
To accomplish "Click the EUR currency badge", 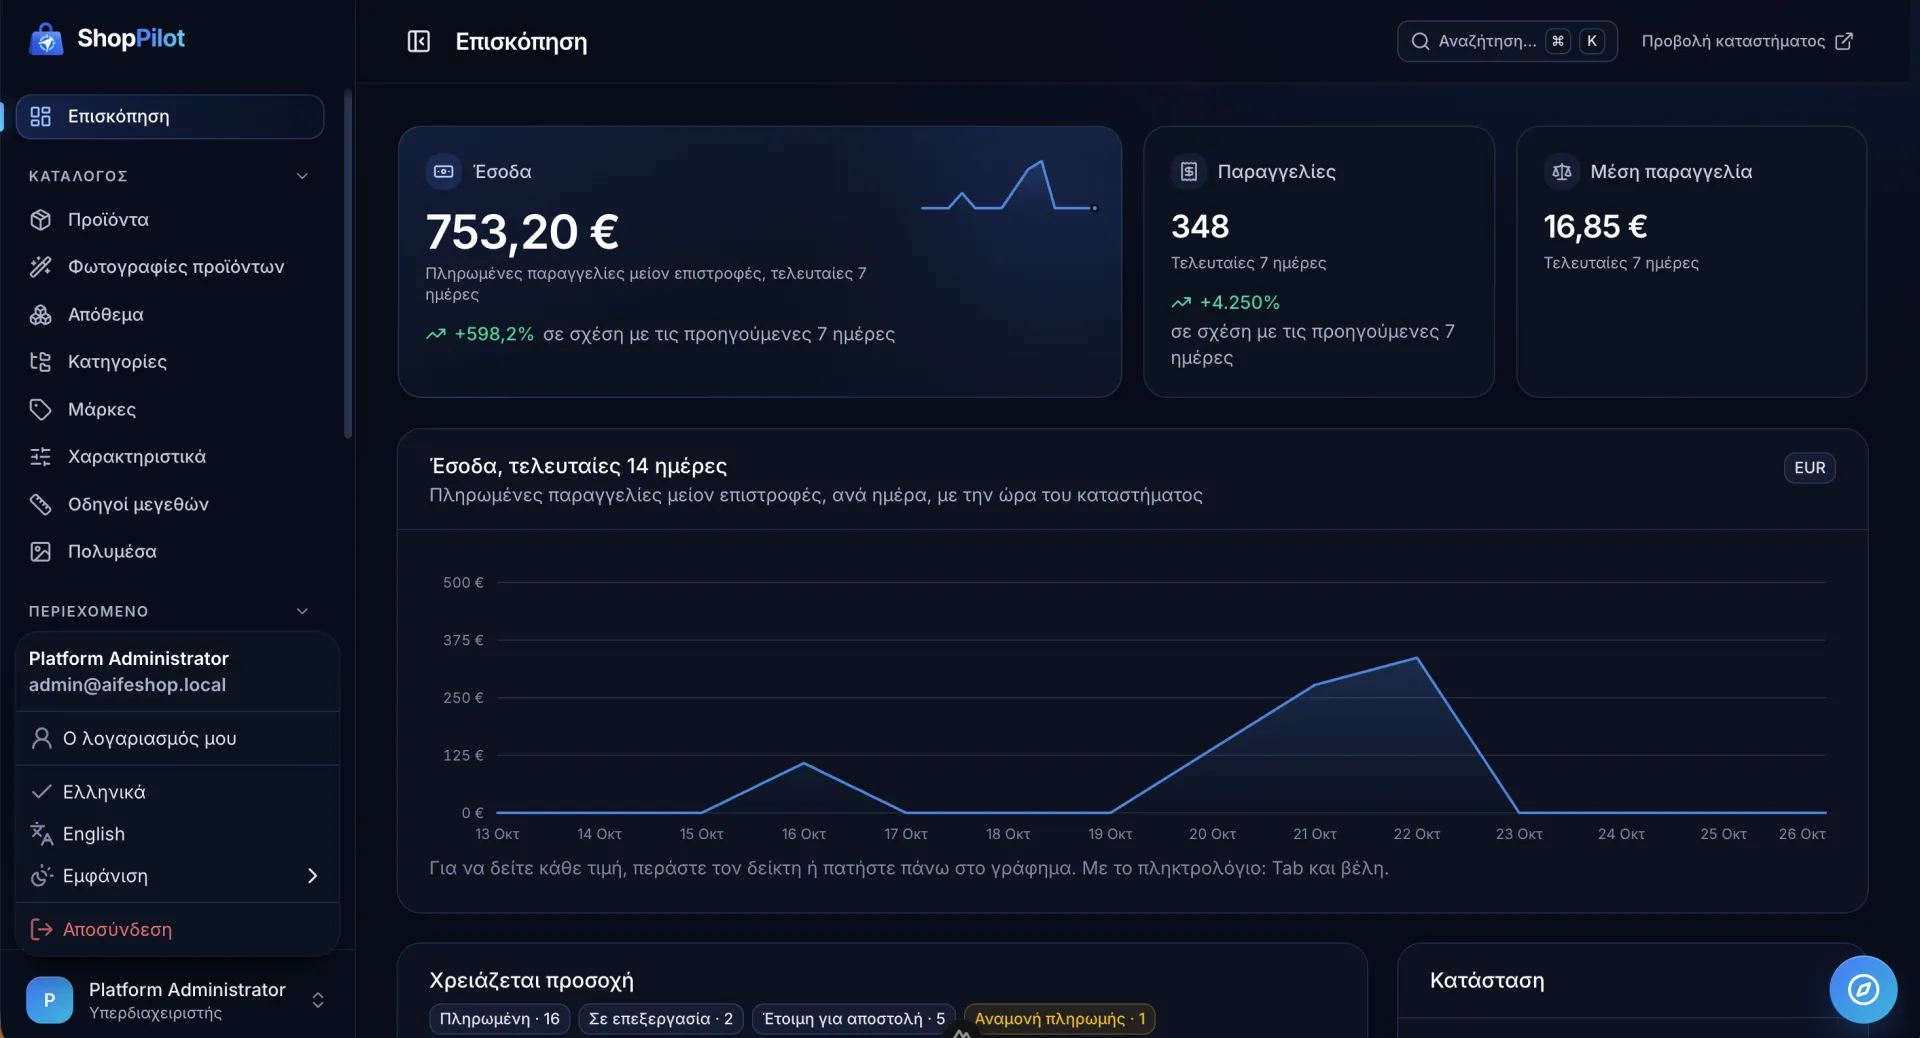I will click(1809, 468).
